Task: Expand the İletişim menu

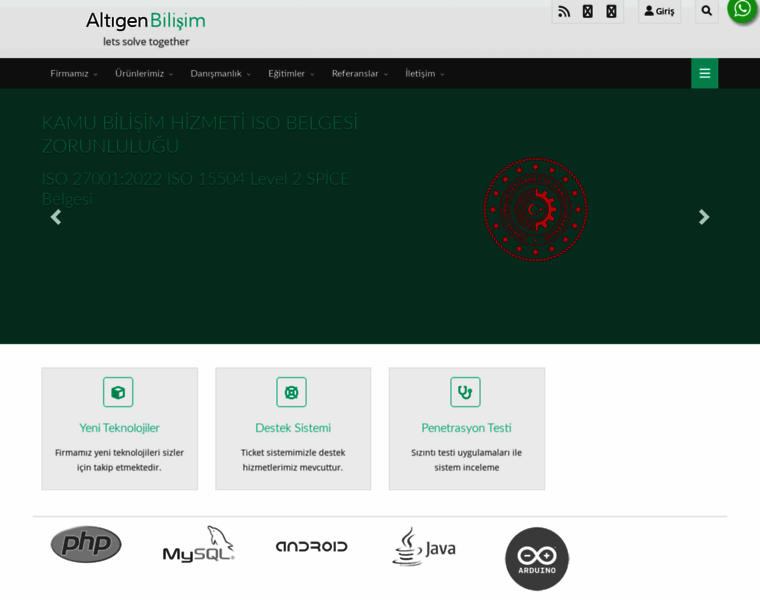Action: click(425, 74)
